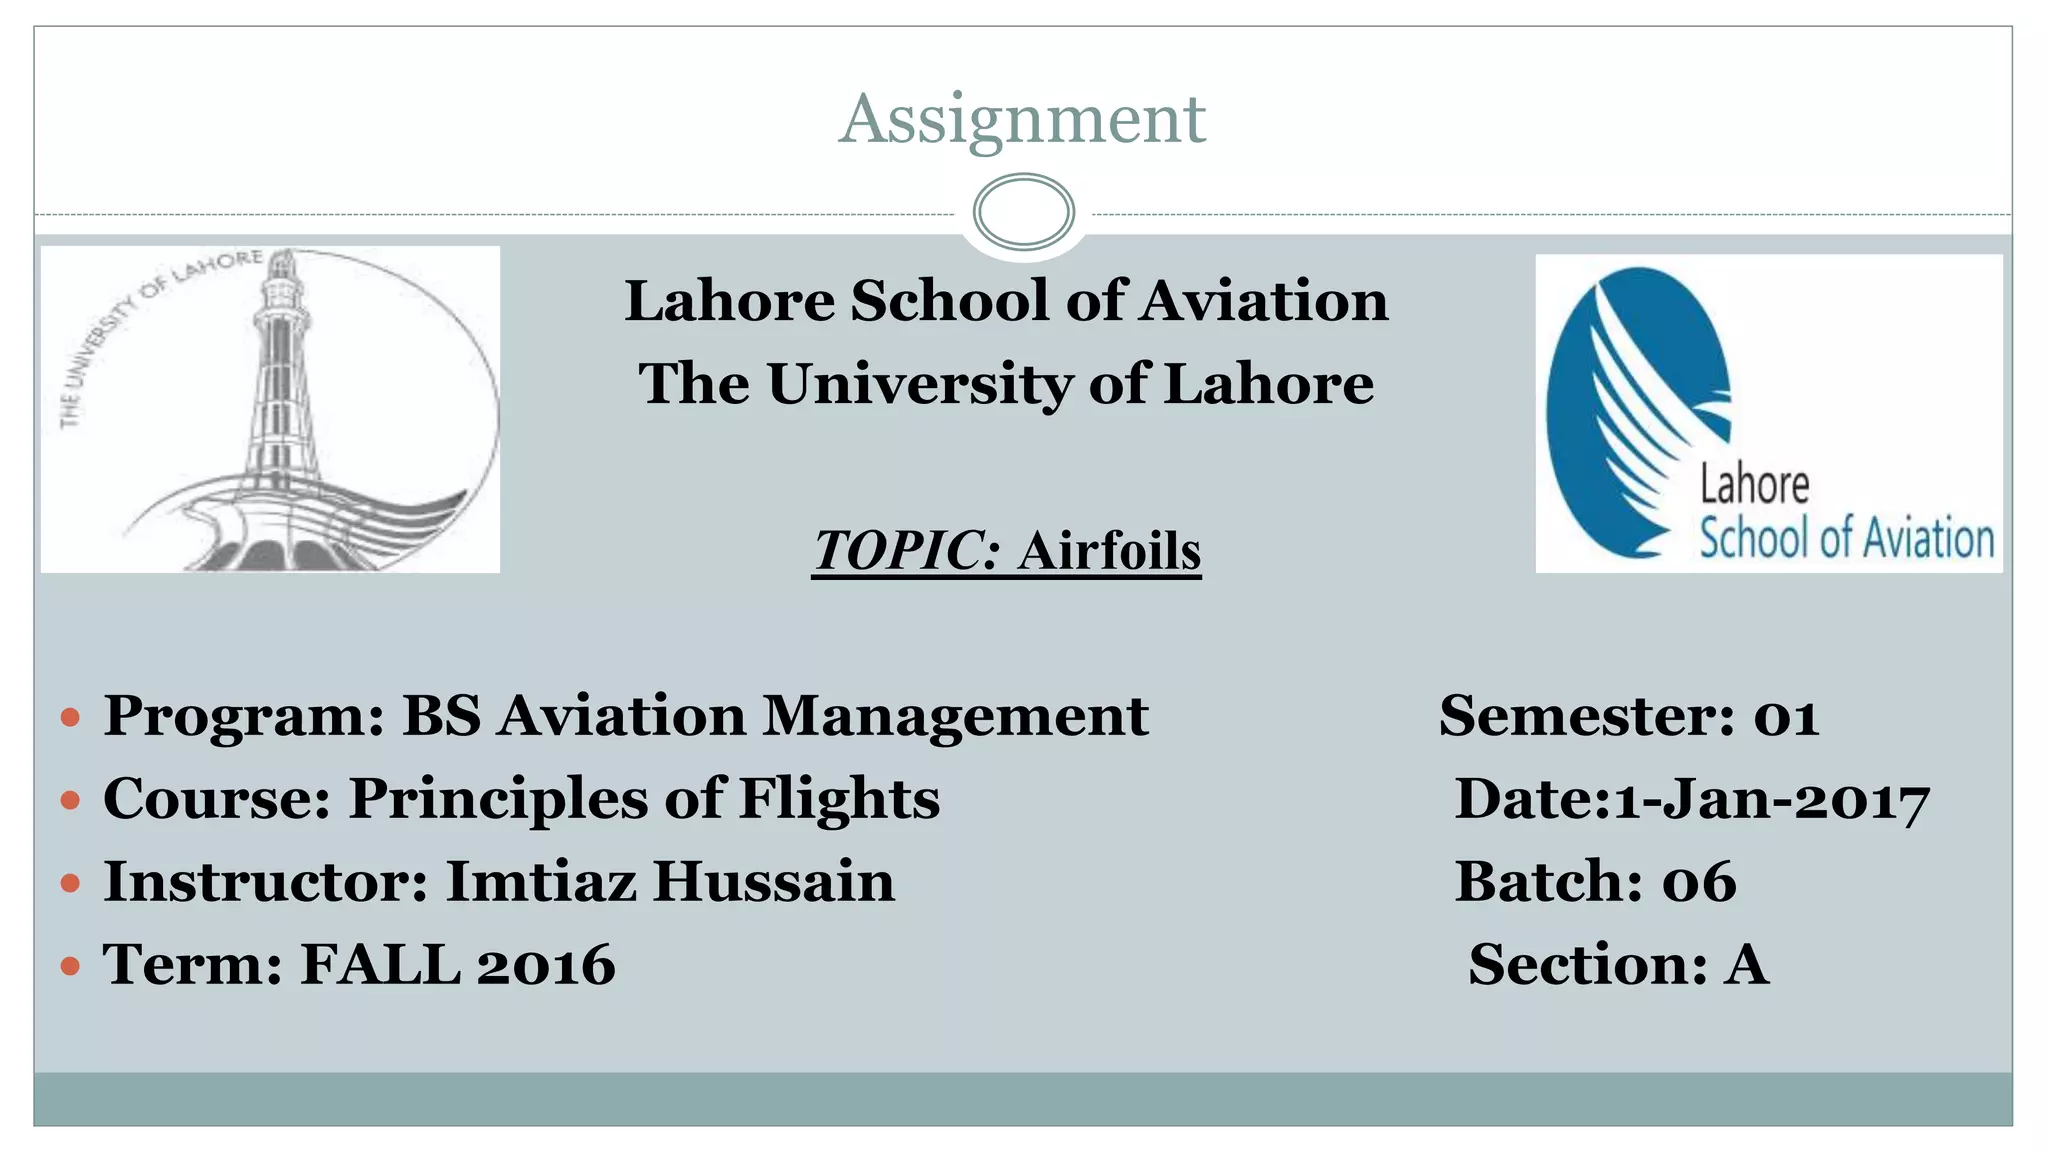Click the underlined TOPIC: Airfoils text
The width and height of the screenshot is (2048, 1152).
[x=1006, y=551]
